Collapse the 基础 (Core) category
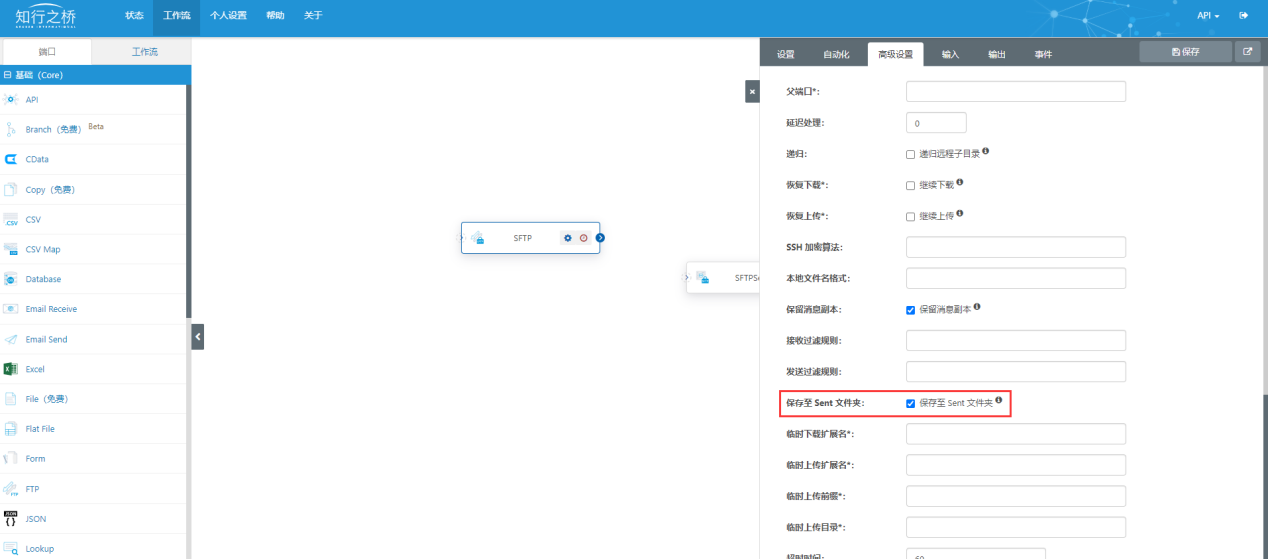 (8, 75)
